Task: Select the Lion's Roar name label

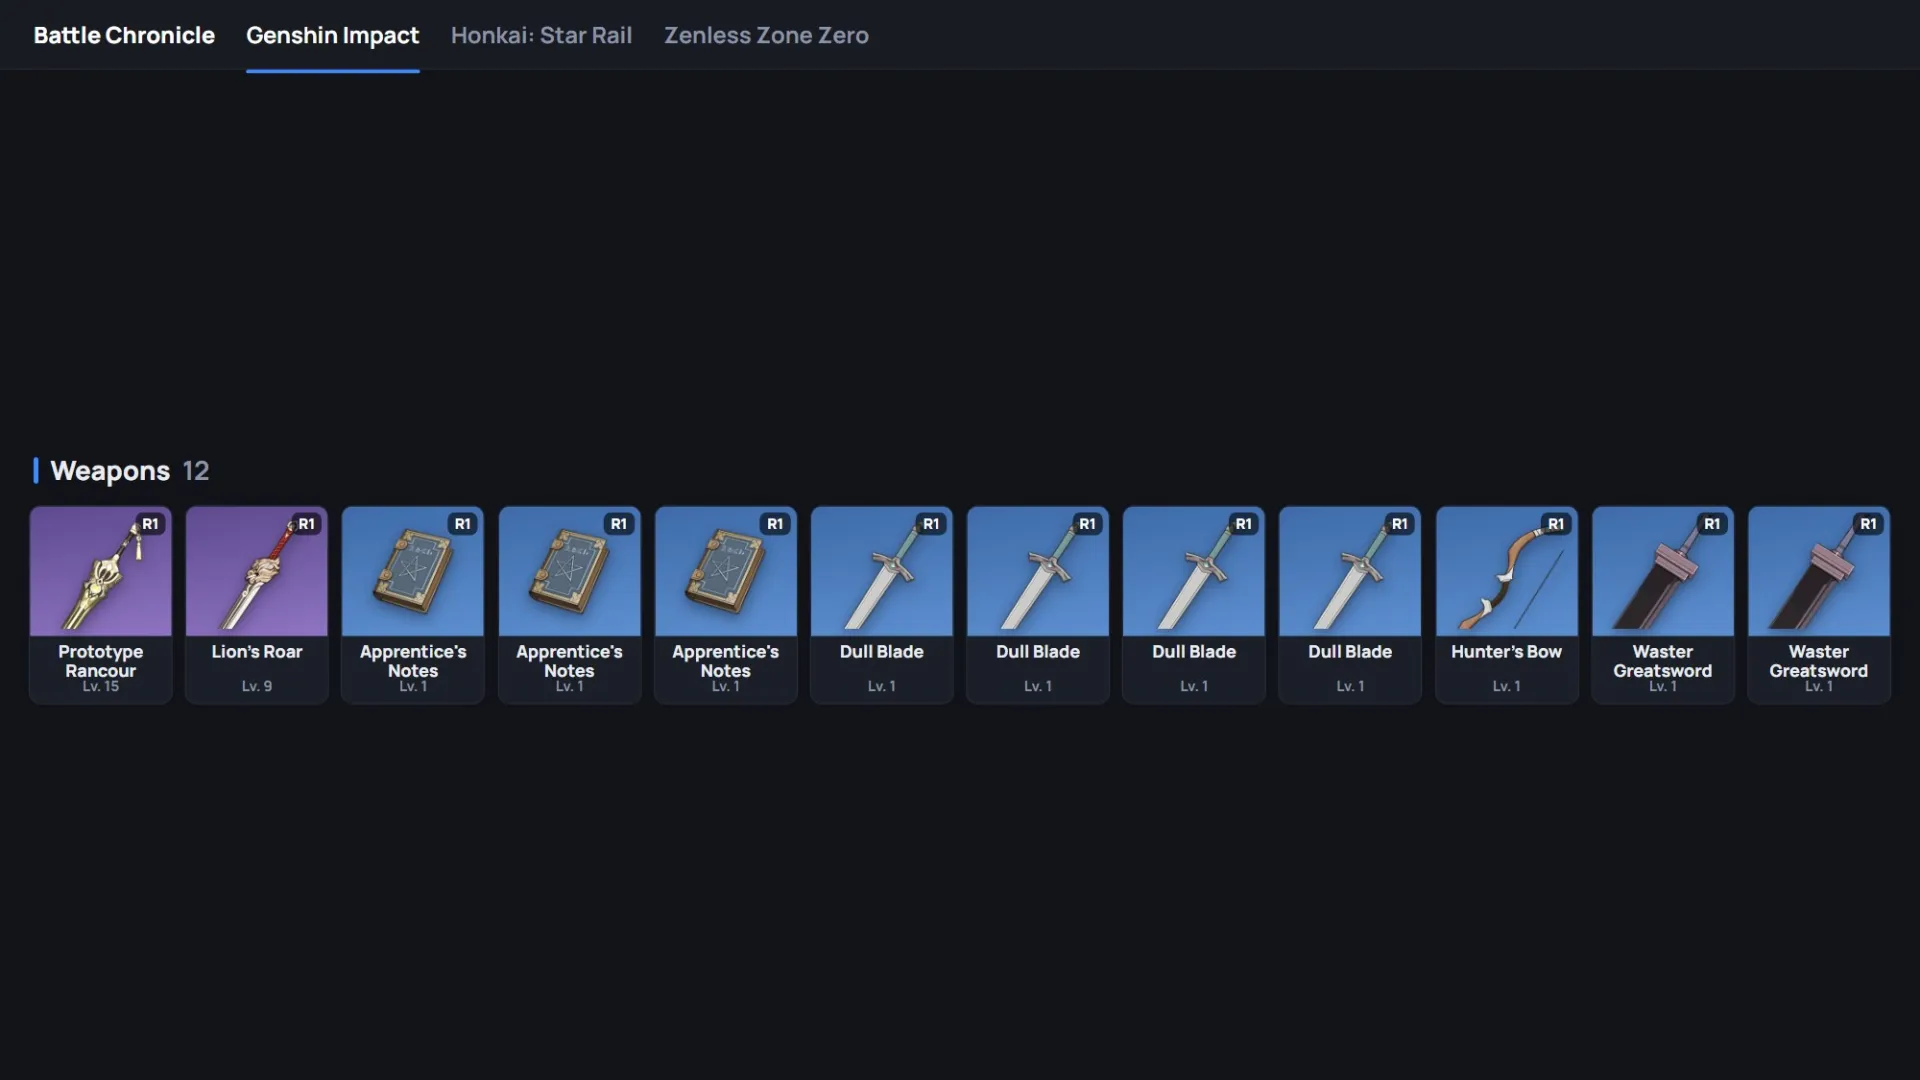Action: pyautogui.click(x=257, y=652)
